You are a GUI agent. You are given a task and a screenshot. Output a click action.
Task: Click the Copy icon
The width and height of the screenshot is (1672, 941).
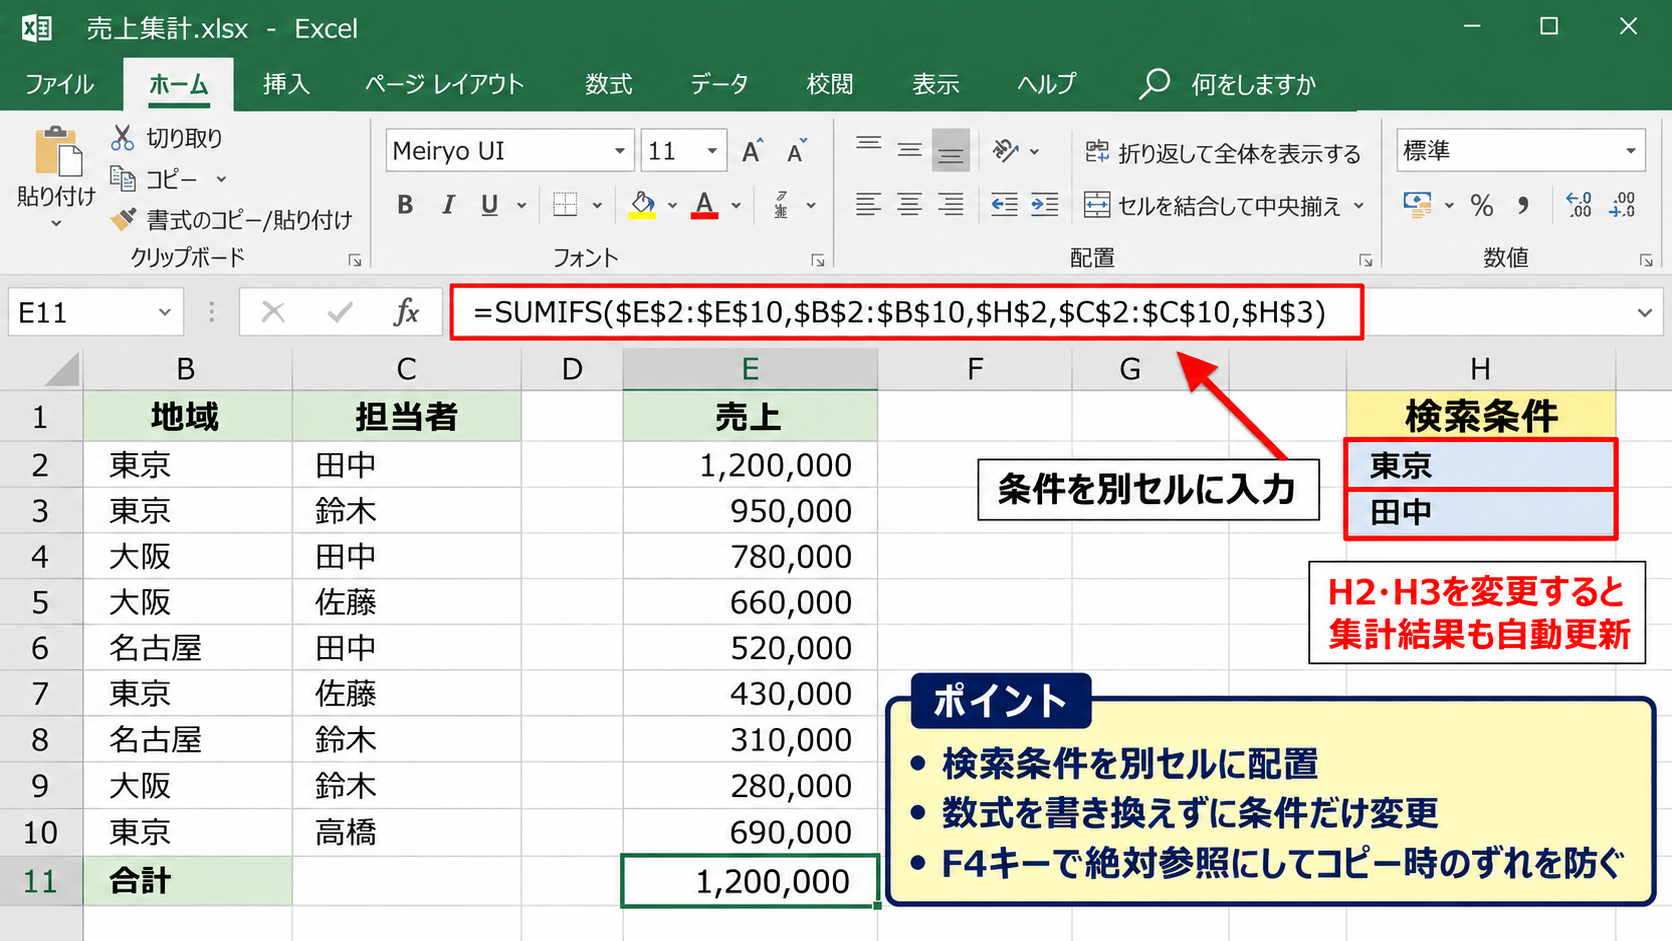[x=123, y=179]
